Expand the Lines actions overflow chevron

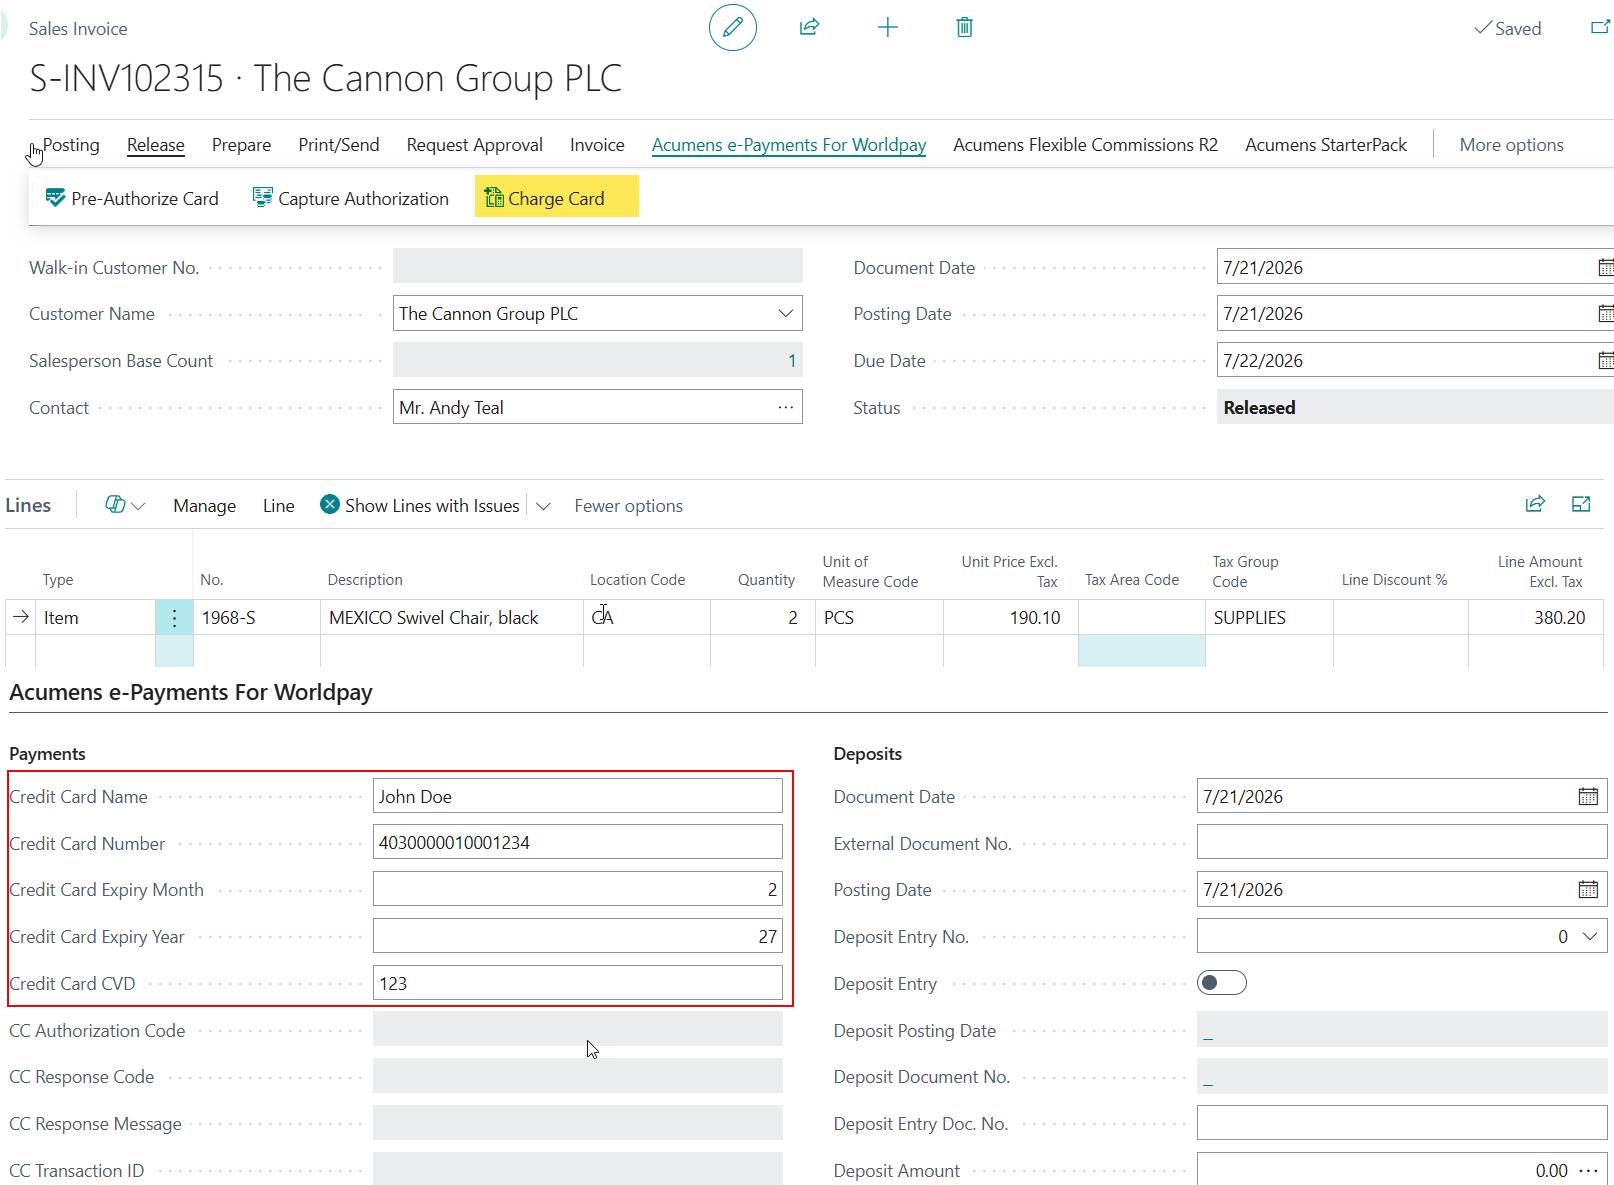pos(543,506)
